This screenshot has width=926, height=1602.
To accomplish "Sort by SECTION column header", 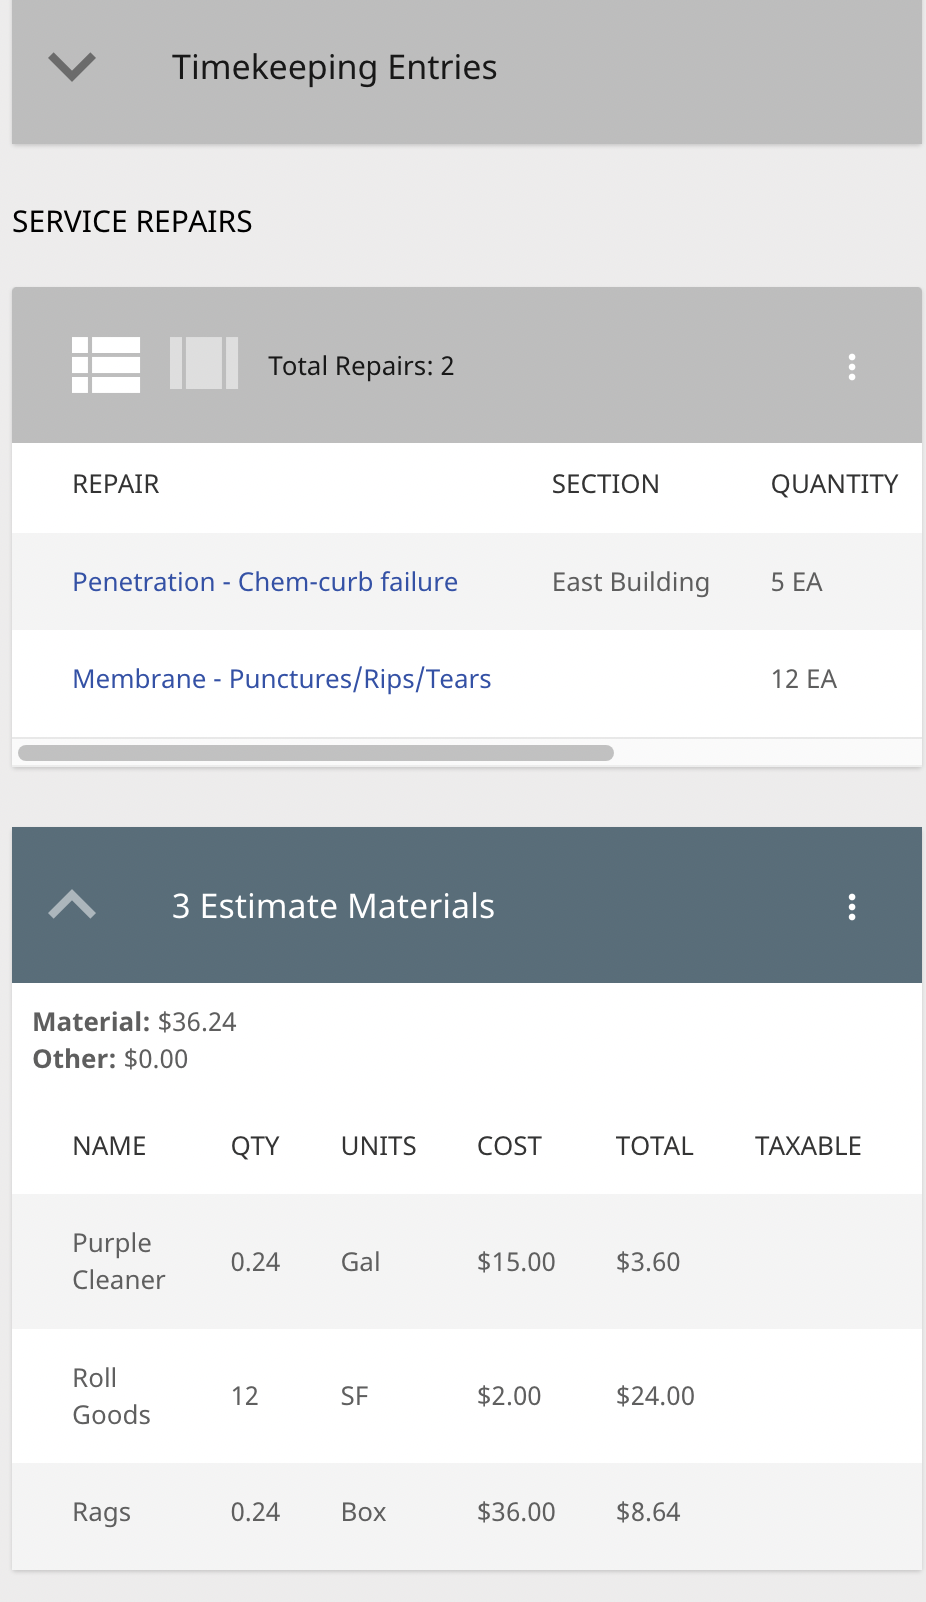I will tap(605, 484).
